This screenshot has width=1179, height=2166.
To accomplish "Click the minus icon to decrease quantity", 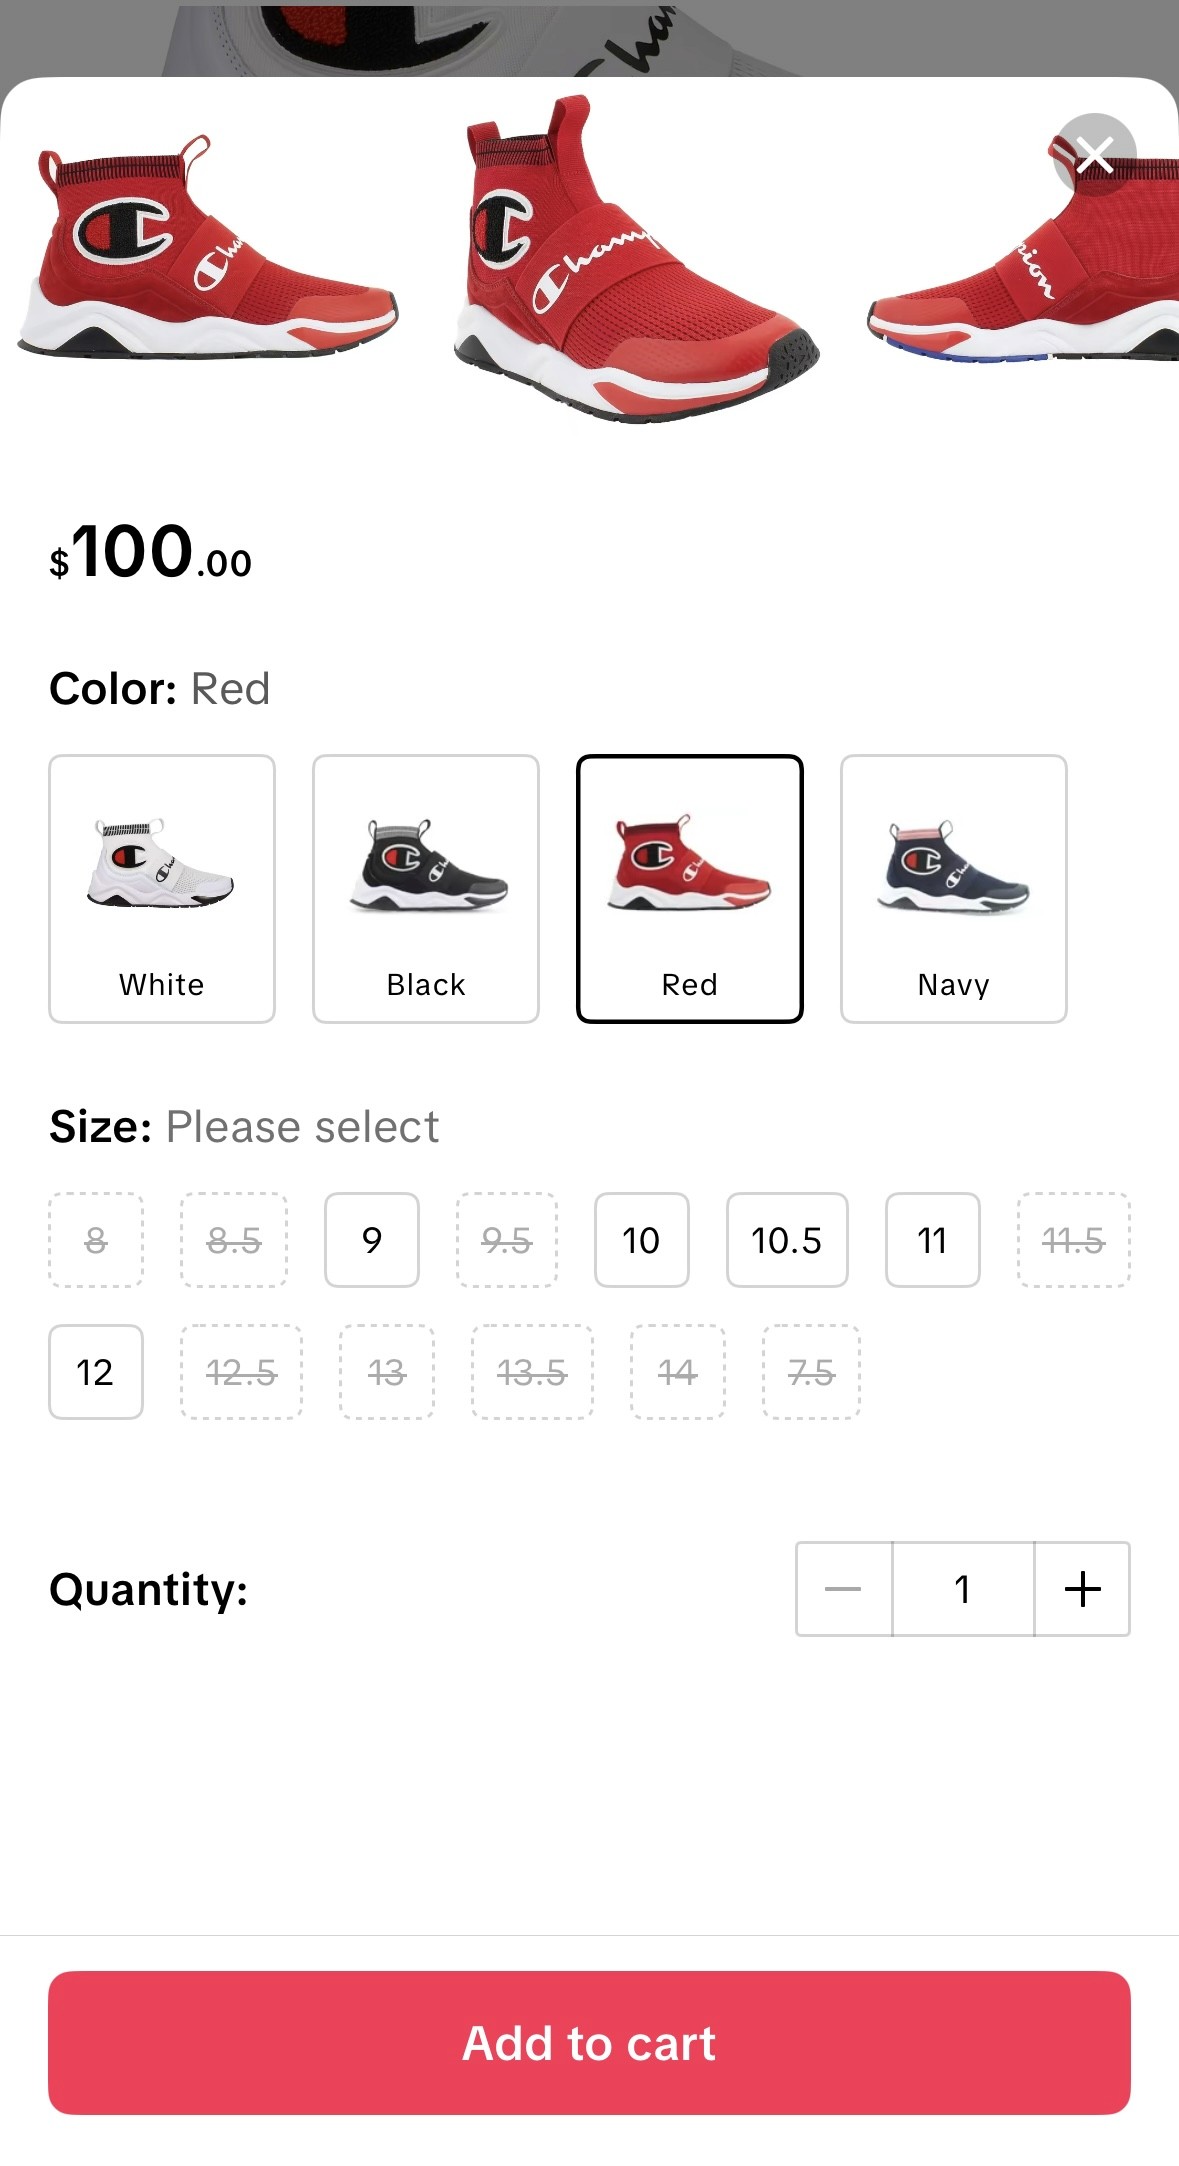I will point(841,1590).
